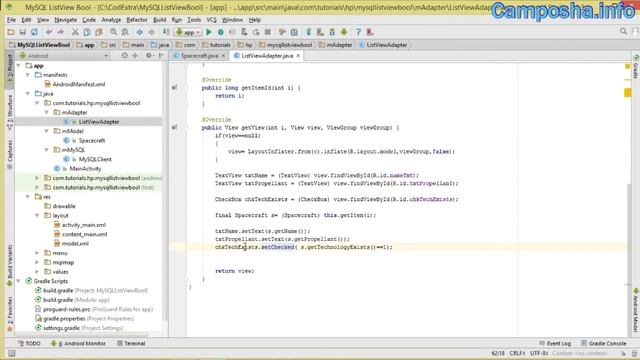Screen dimensions: 640x360
Task: Open the Gradle Console
Action: 604,343
